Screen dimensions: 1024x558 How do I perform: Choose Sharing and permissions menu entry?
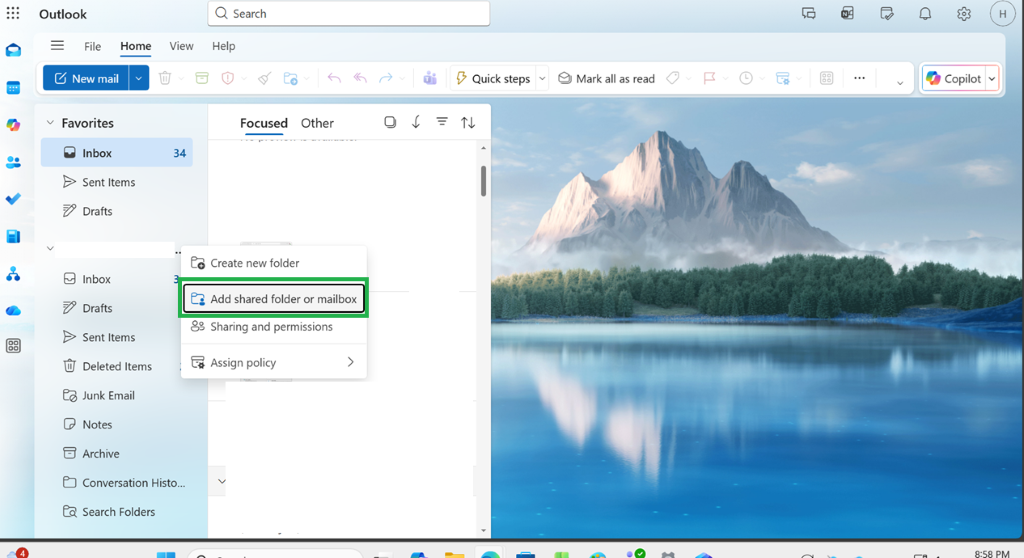click(274, 327)
